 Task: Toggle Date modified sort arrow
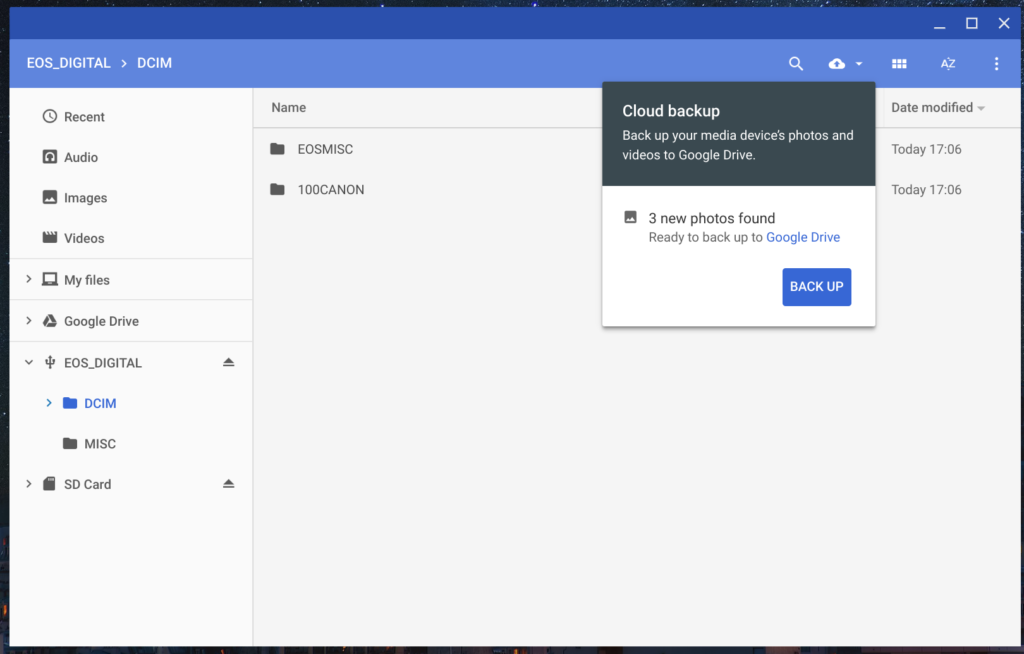point(981,108)
